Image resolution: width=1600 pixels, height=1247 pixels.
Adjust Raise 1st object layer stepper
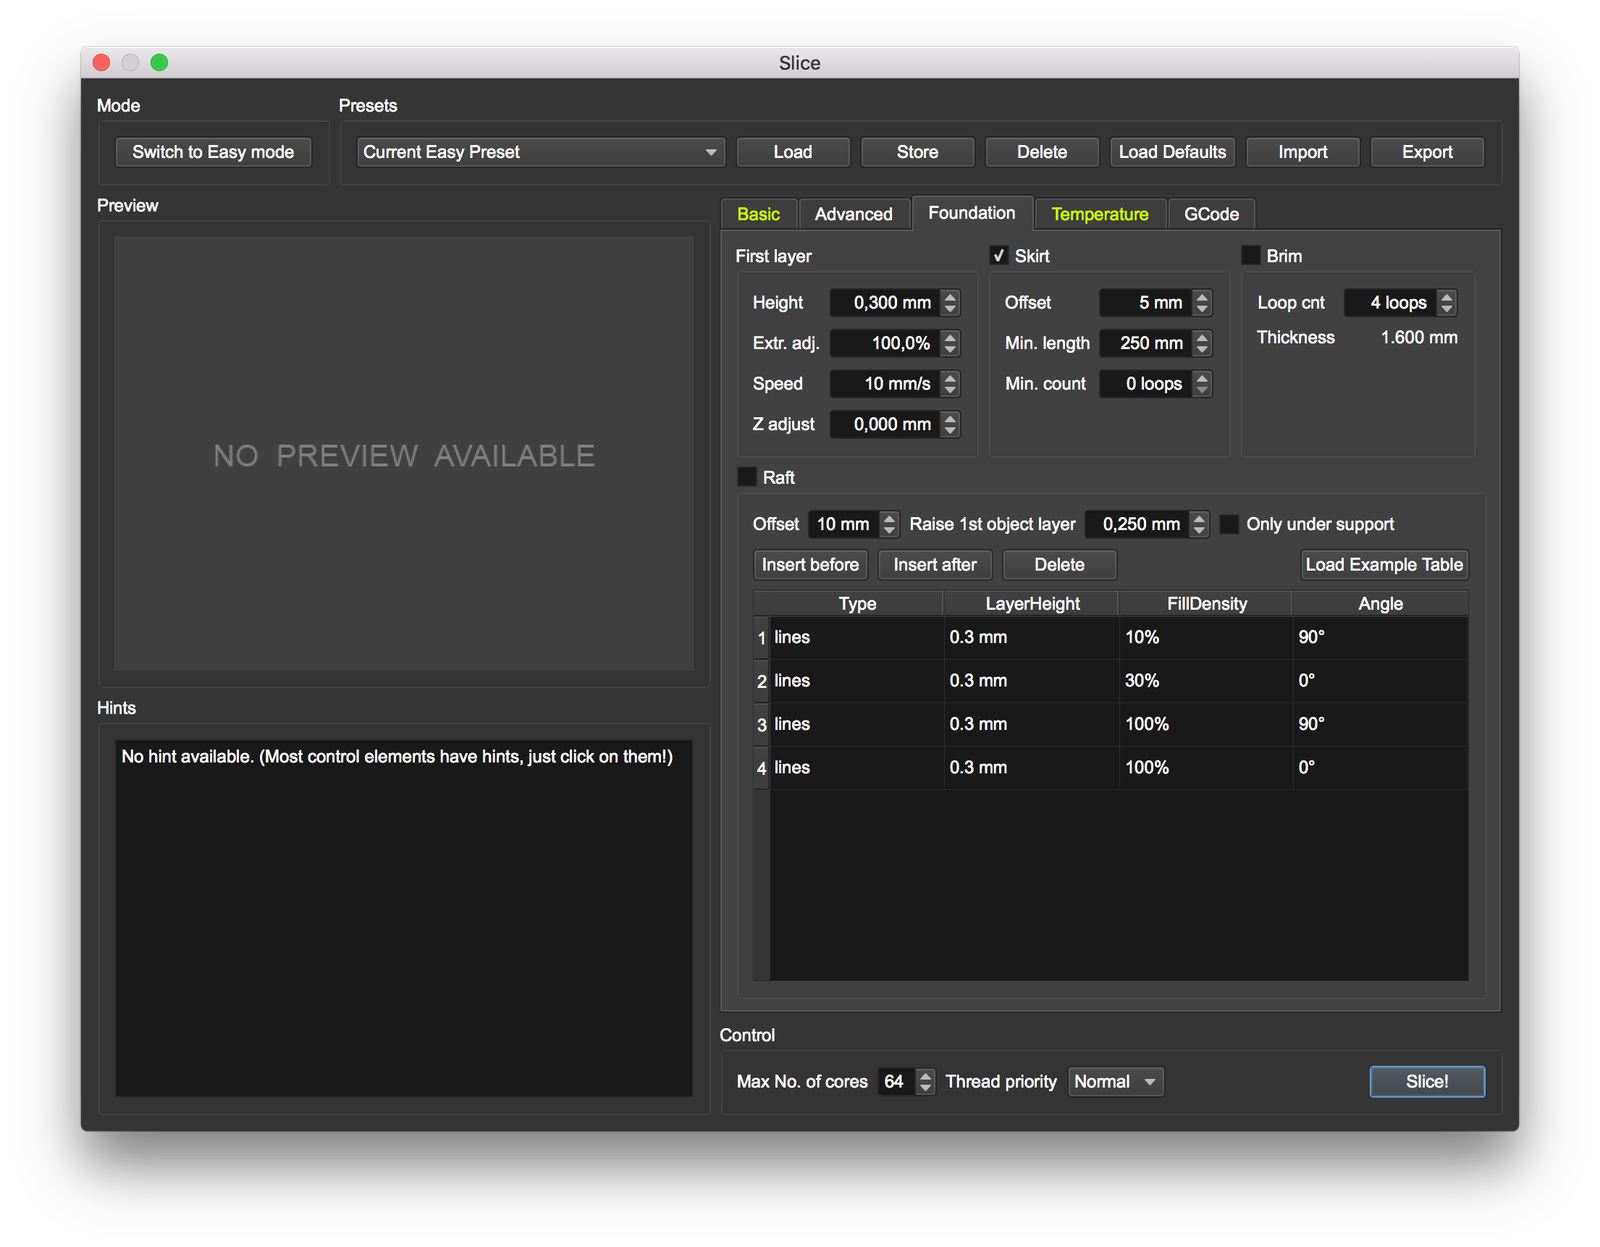coord(1200,524)
